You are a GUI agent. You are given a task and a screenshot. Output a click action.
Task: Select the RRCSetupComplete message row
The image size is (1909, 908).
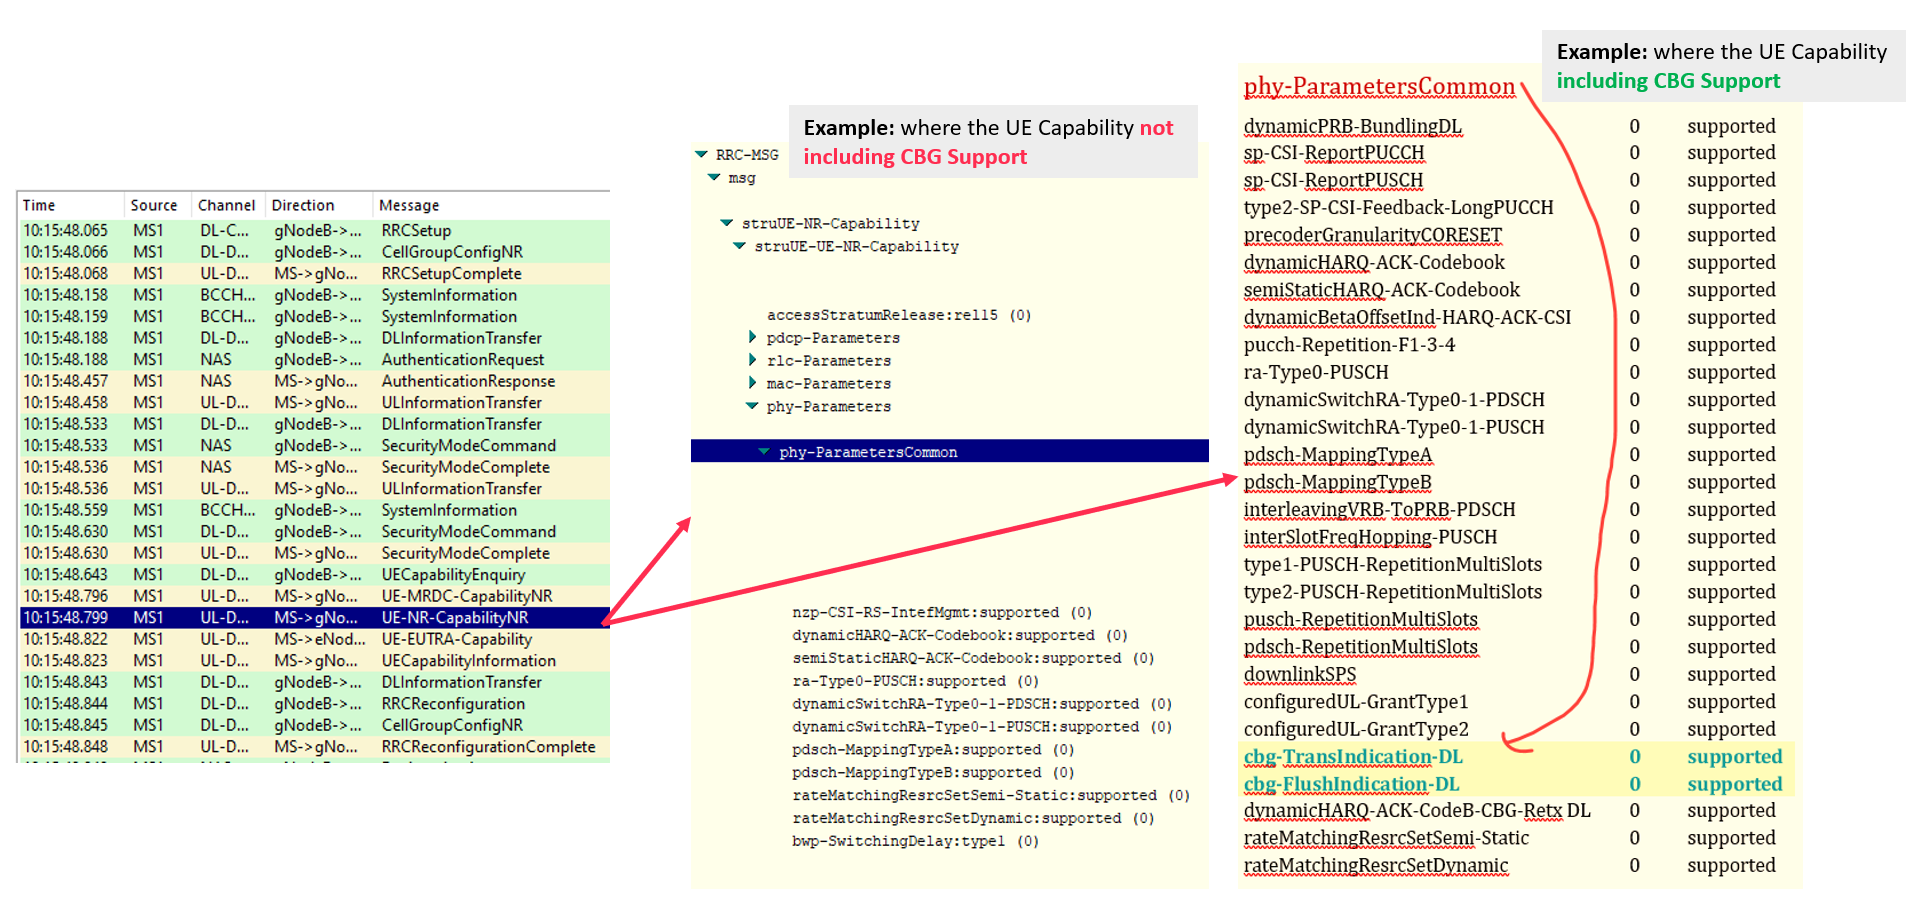tap(314, 273)
